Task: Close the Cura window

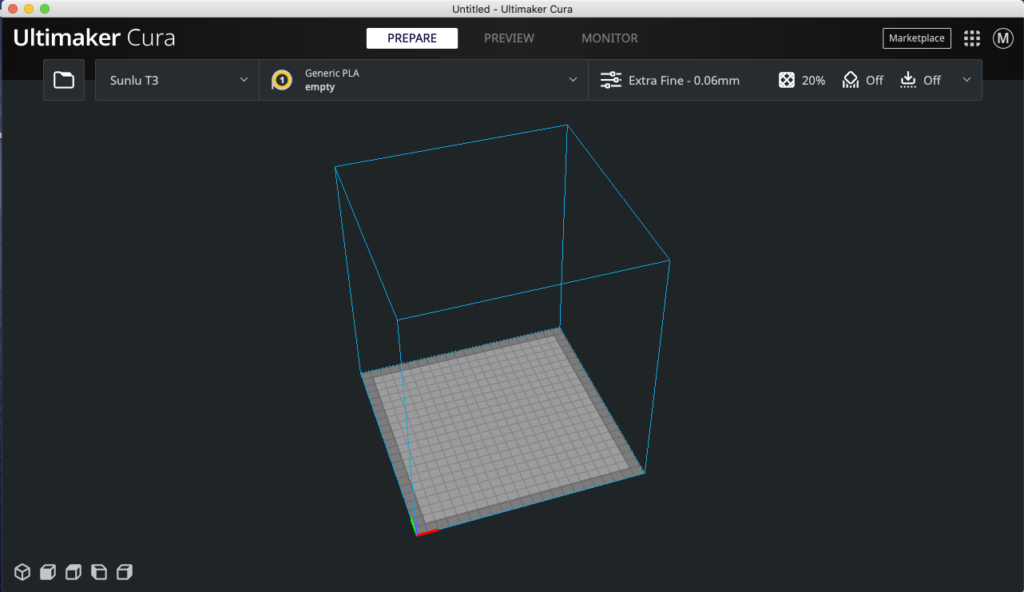Action: point(12,8)
